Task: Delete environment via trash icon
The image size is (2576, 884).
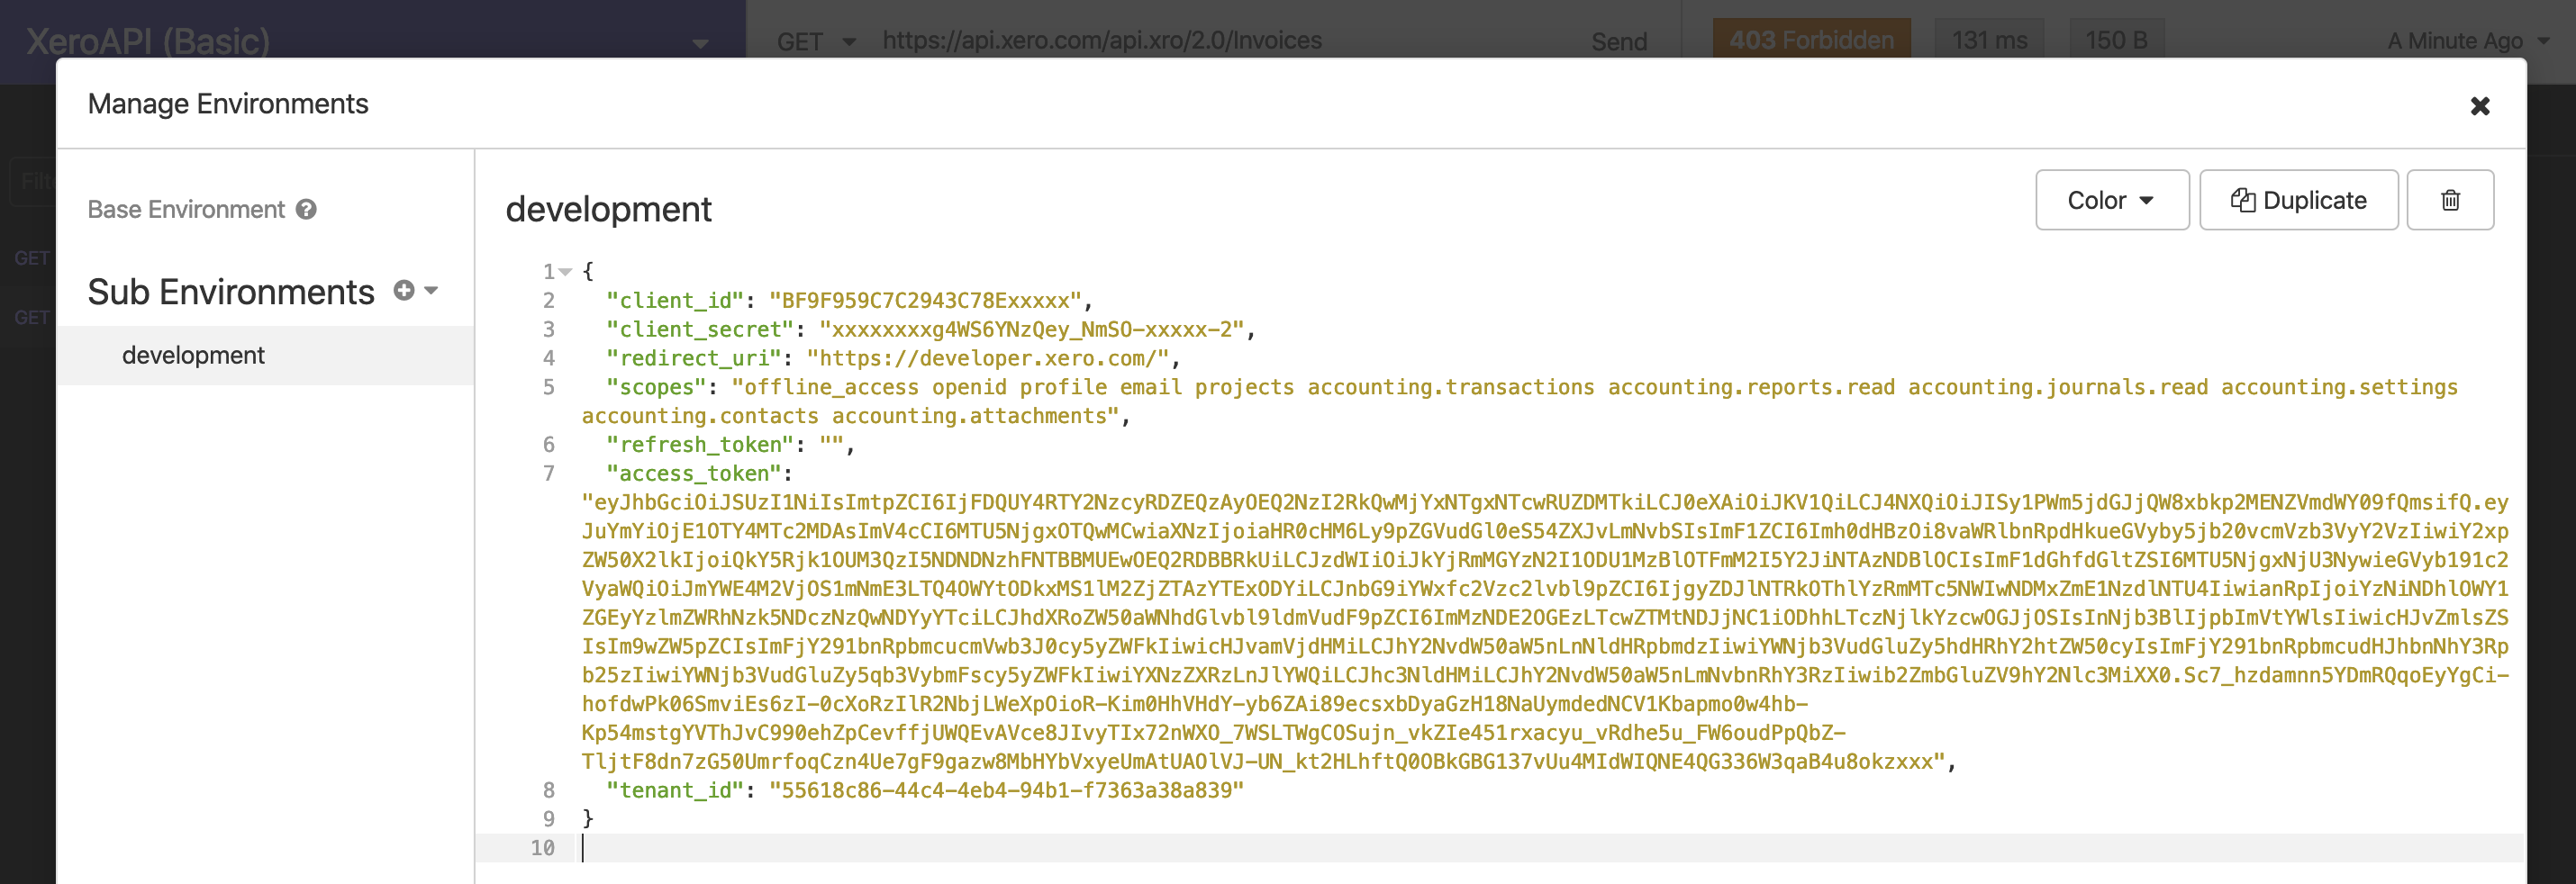Action: coord(2449,200)
